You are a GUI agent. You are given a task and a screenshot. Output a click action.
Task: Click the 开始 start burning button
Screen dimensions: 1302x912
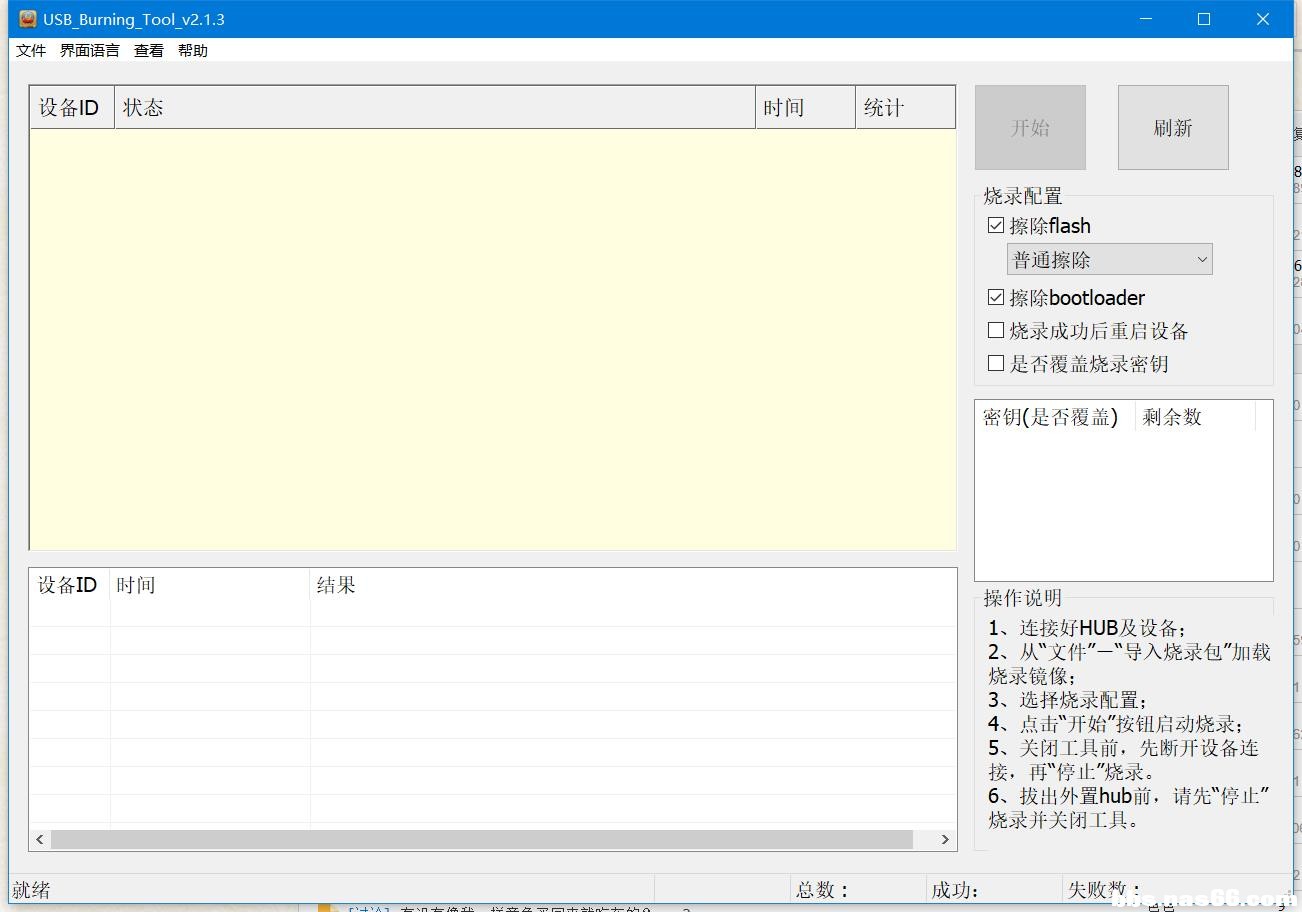click(1029, 127)
